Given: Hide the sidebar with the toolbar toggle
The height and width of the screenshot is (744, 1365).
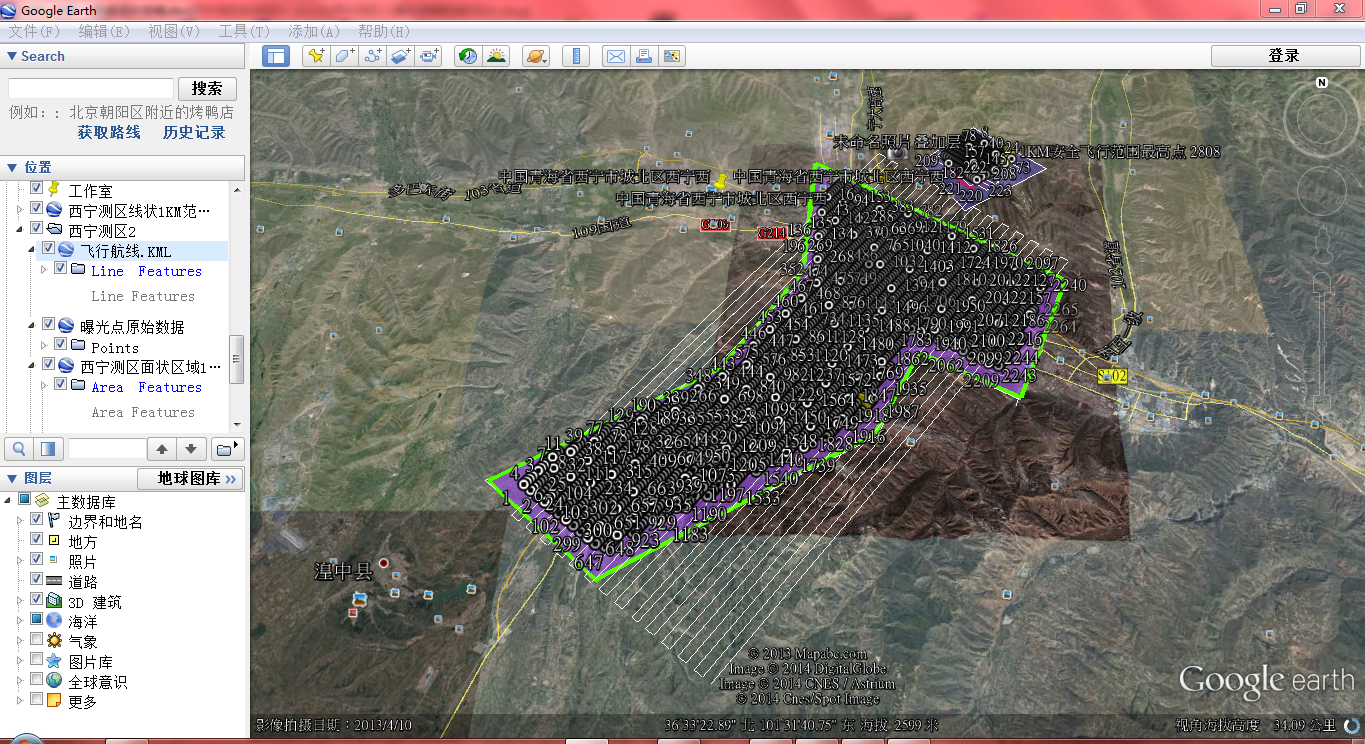Looking at the screenshot, I should click(275, 56).
